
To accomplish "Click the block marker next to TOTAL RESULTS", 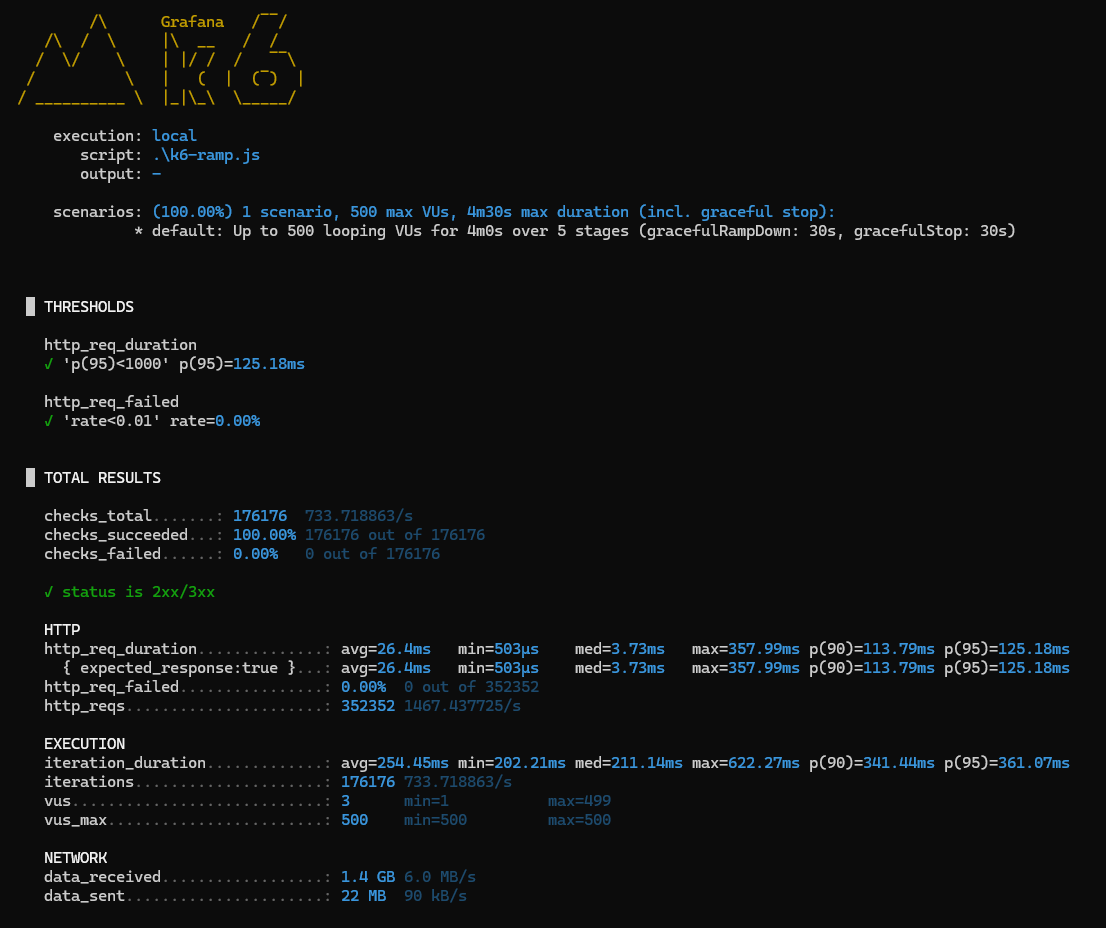I will click(30, 477).
